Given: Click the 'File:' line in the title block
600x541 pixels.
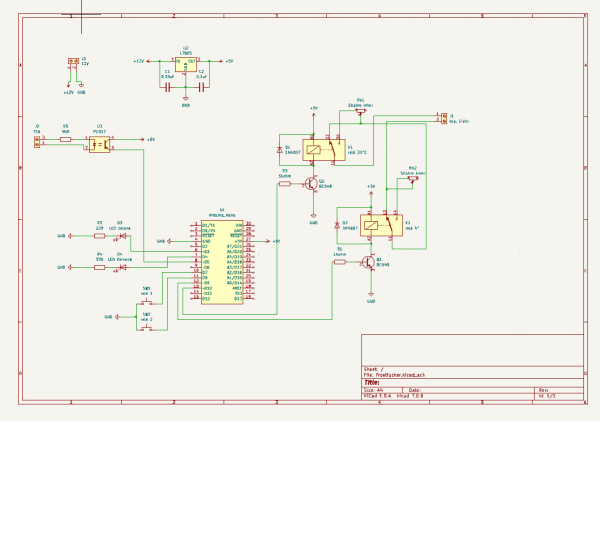Looking at the screenshot, I should point(394,375).
